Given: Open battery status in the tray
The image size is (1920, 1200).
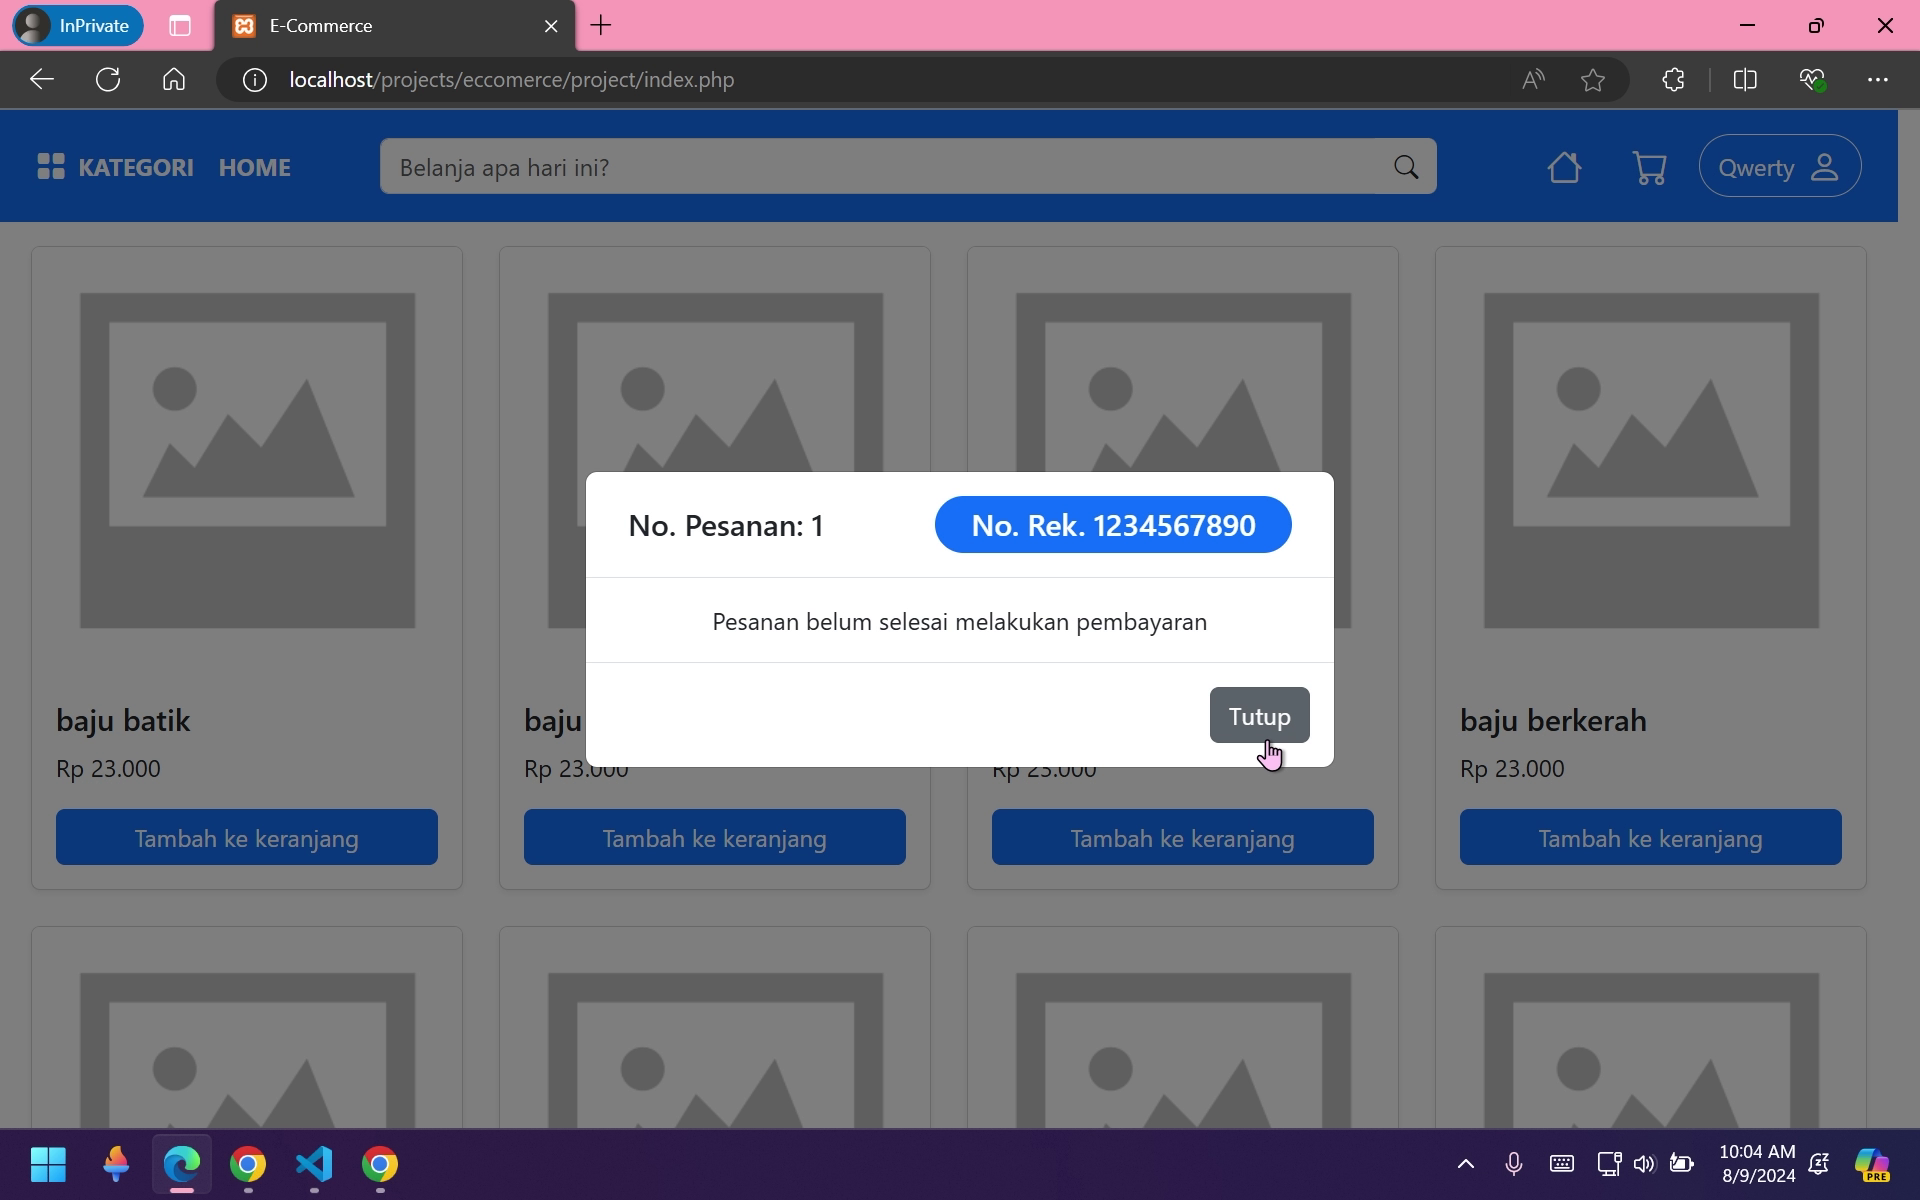Looking at the screenshot, I should [1681, 1164].
